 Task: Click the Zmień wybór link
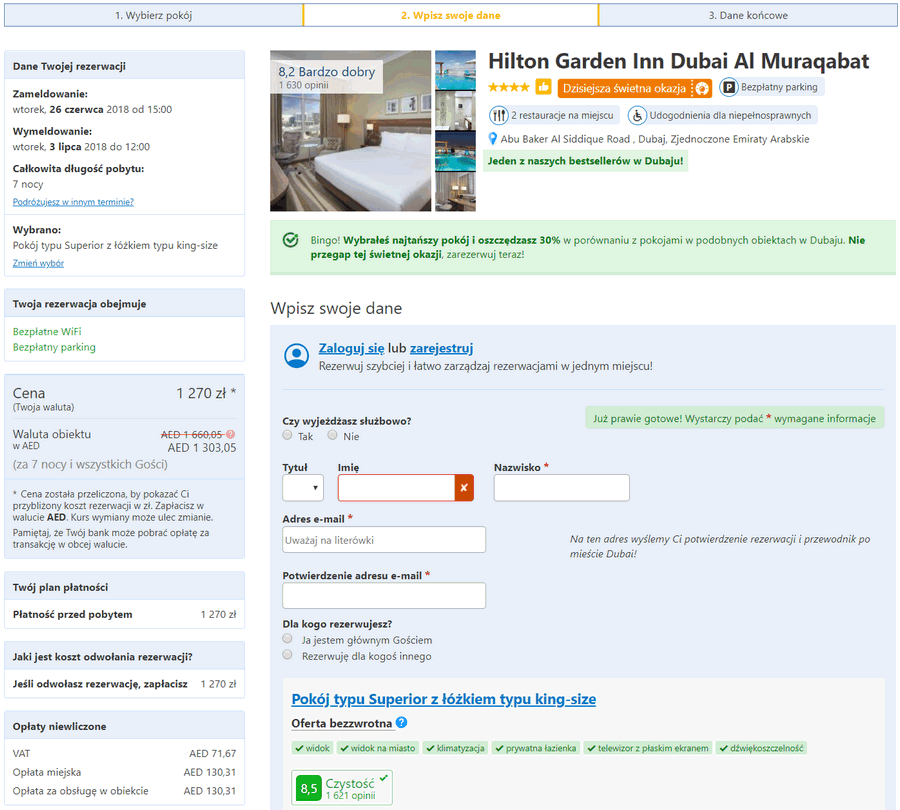click(38, 263)
